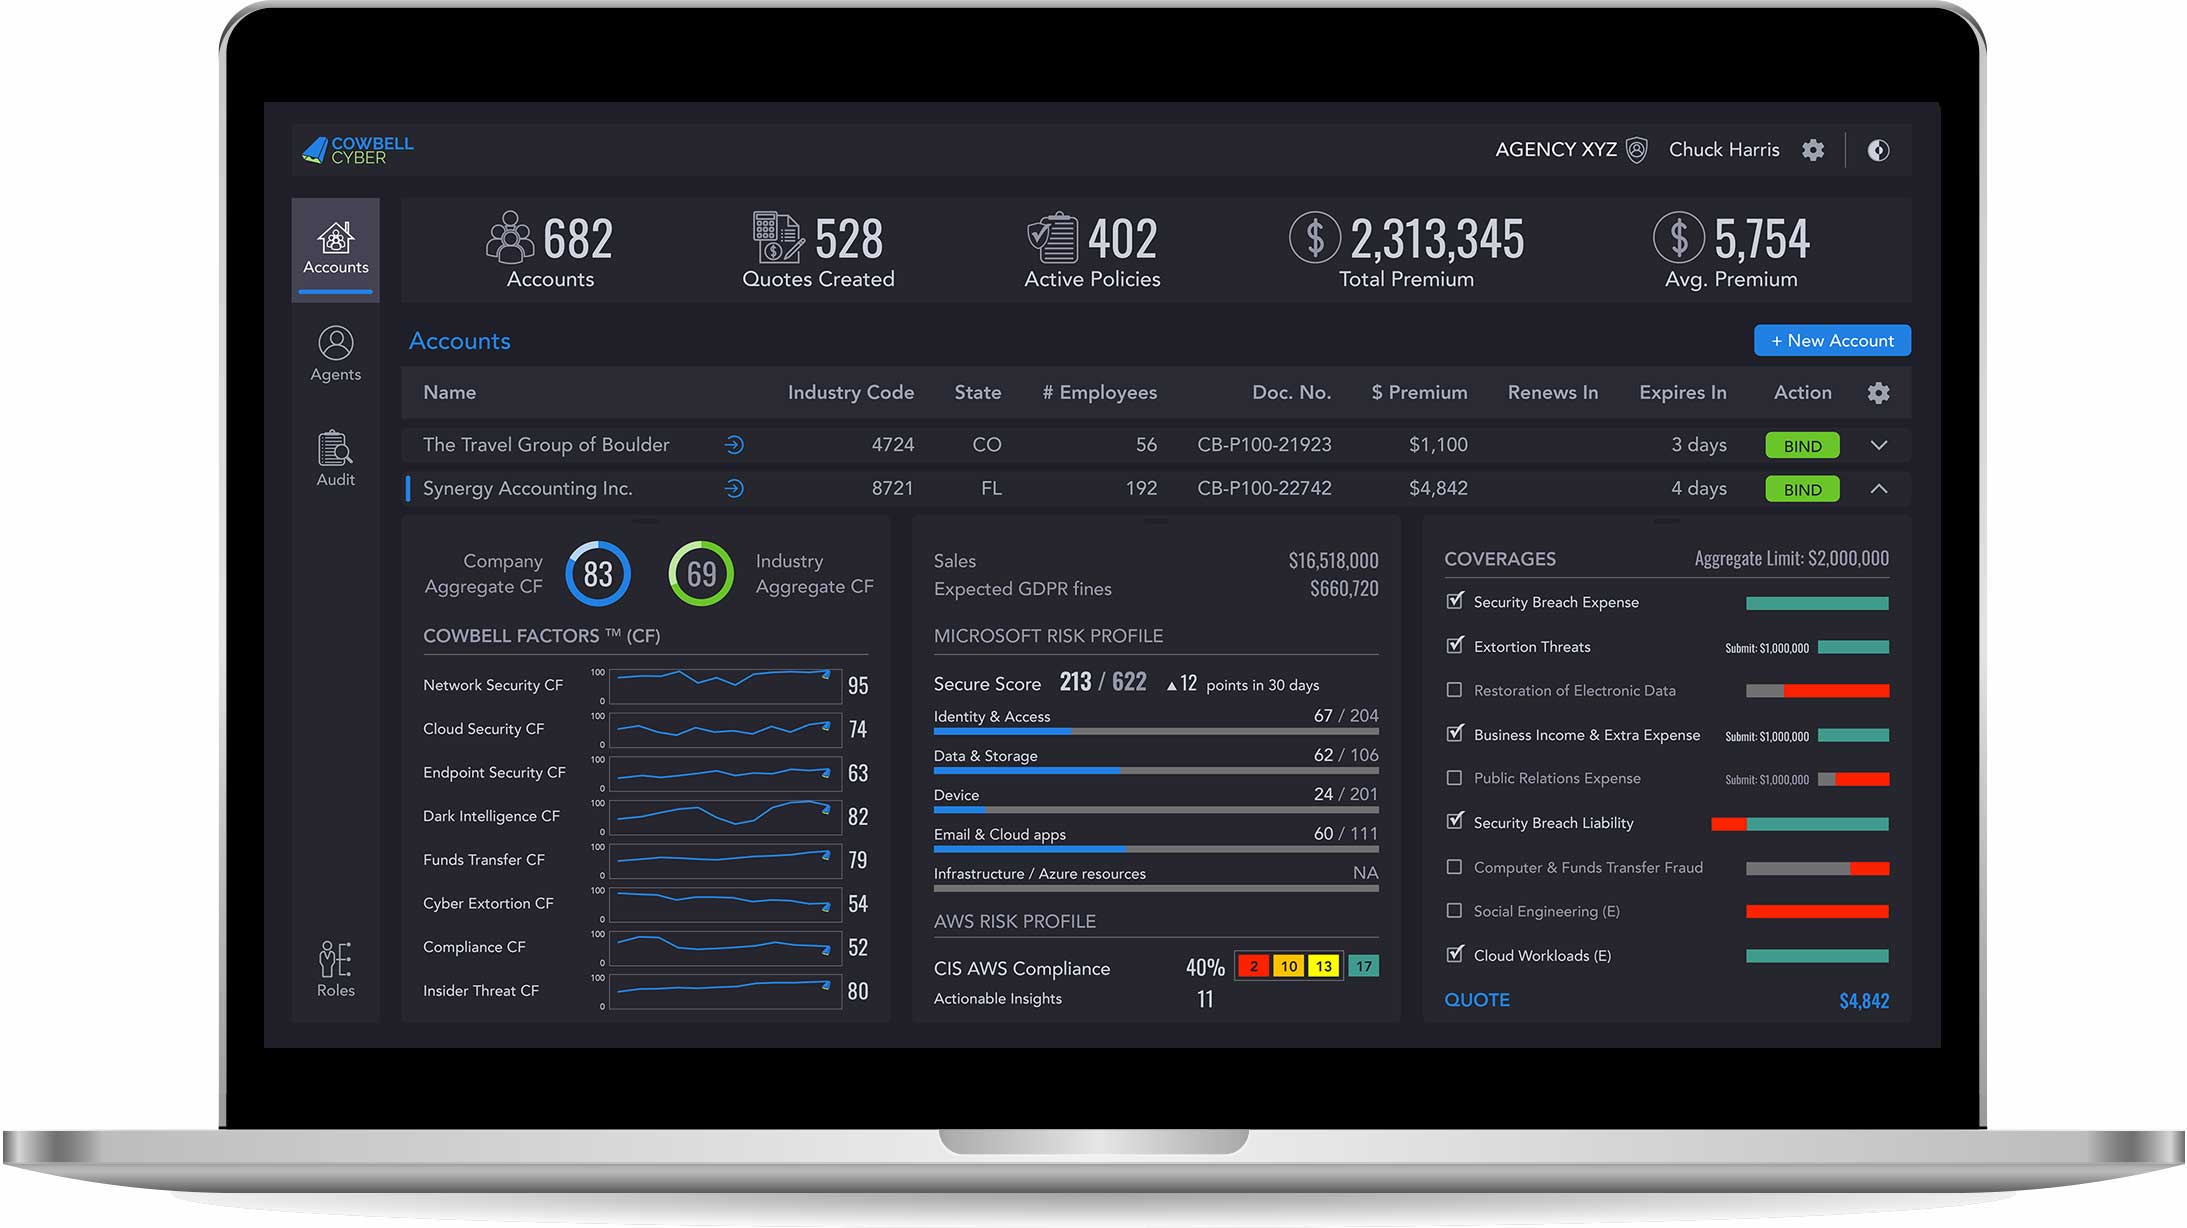The height and width of the screenshot is (1228, 2187).
Task: Expand The Travel Group of Boulder row
Action: point(1879,445)
